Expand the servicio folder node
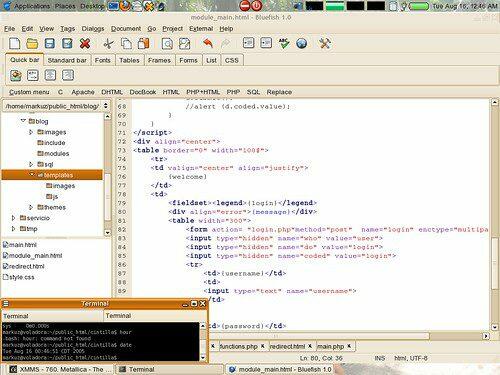 click(13, 218)
